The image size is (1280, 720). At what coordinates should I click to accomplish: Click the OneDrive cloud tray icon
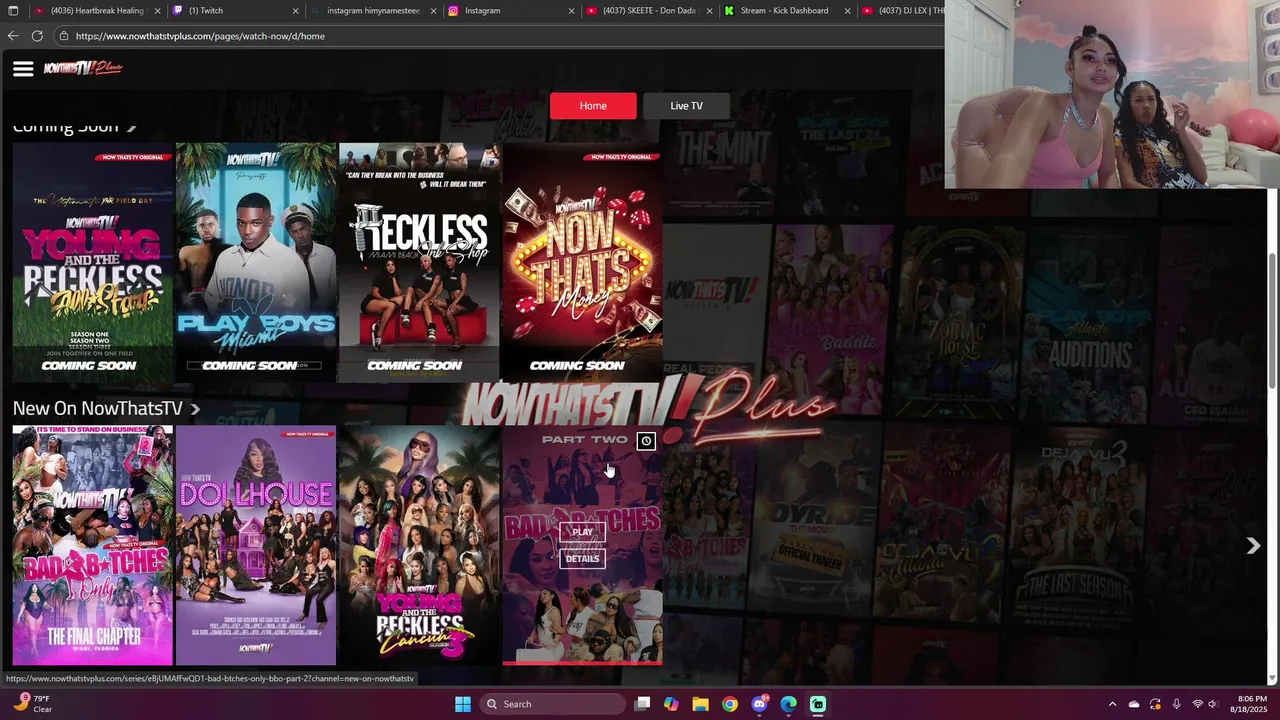1134,704
